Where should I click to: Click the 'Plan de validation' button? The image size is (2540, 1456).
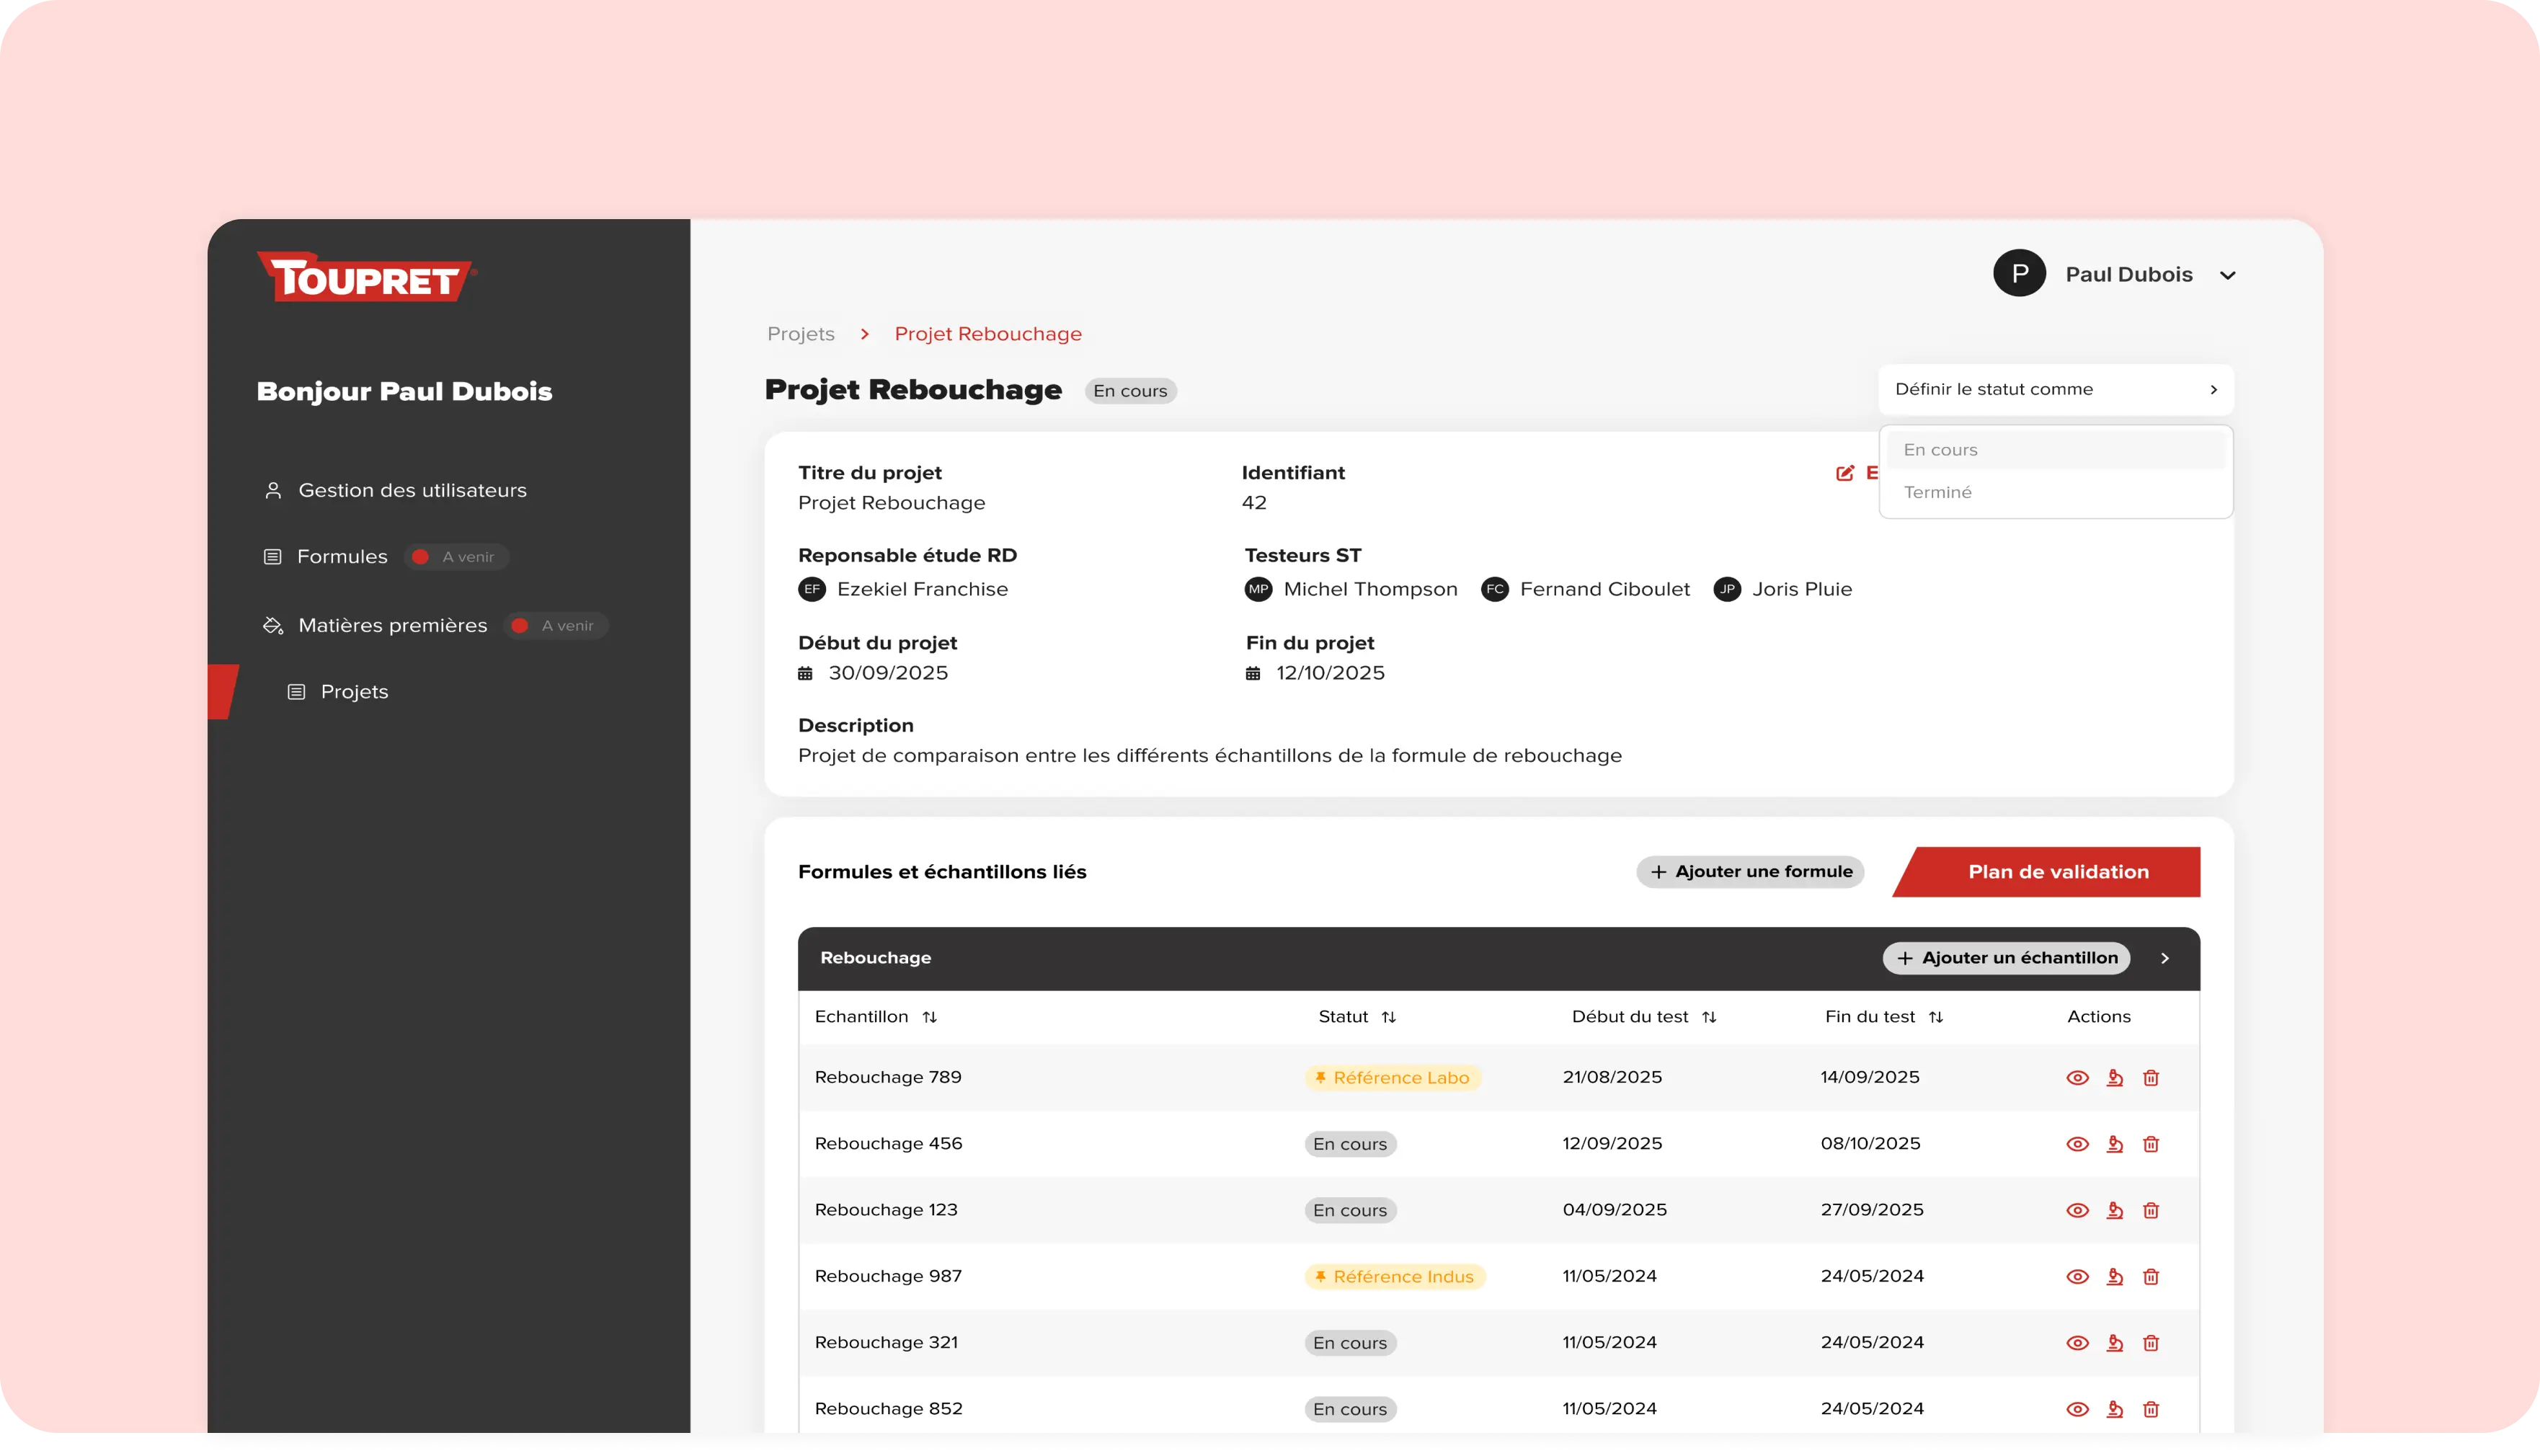point(2057,871)
